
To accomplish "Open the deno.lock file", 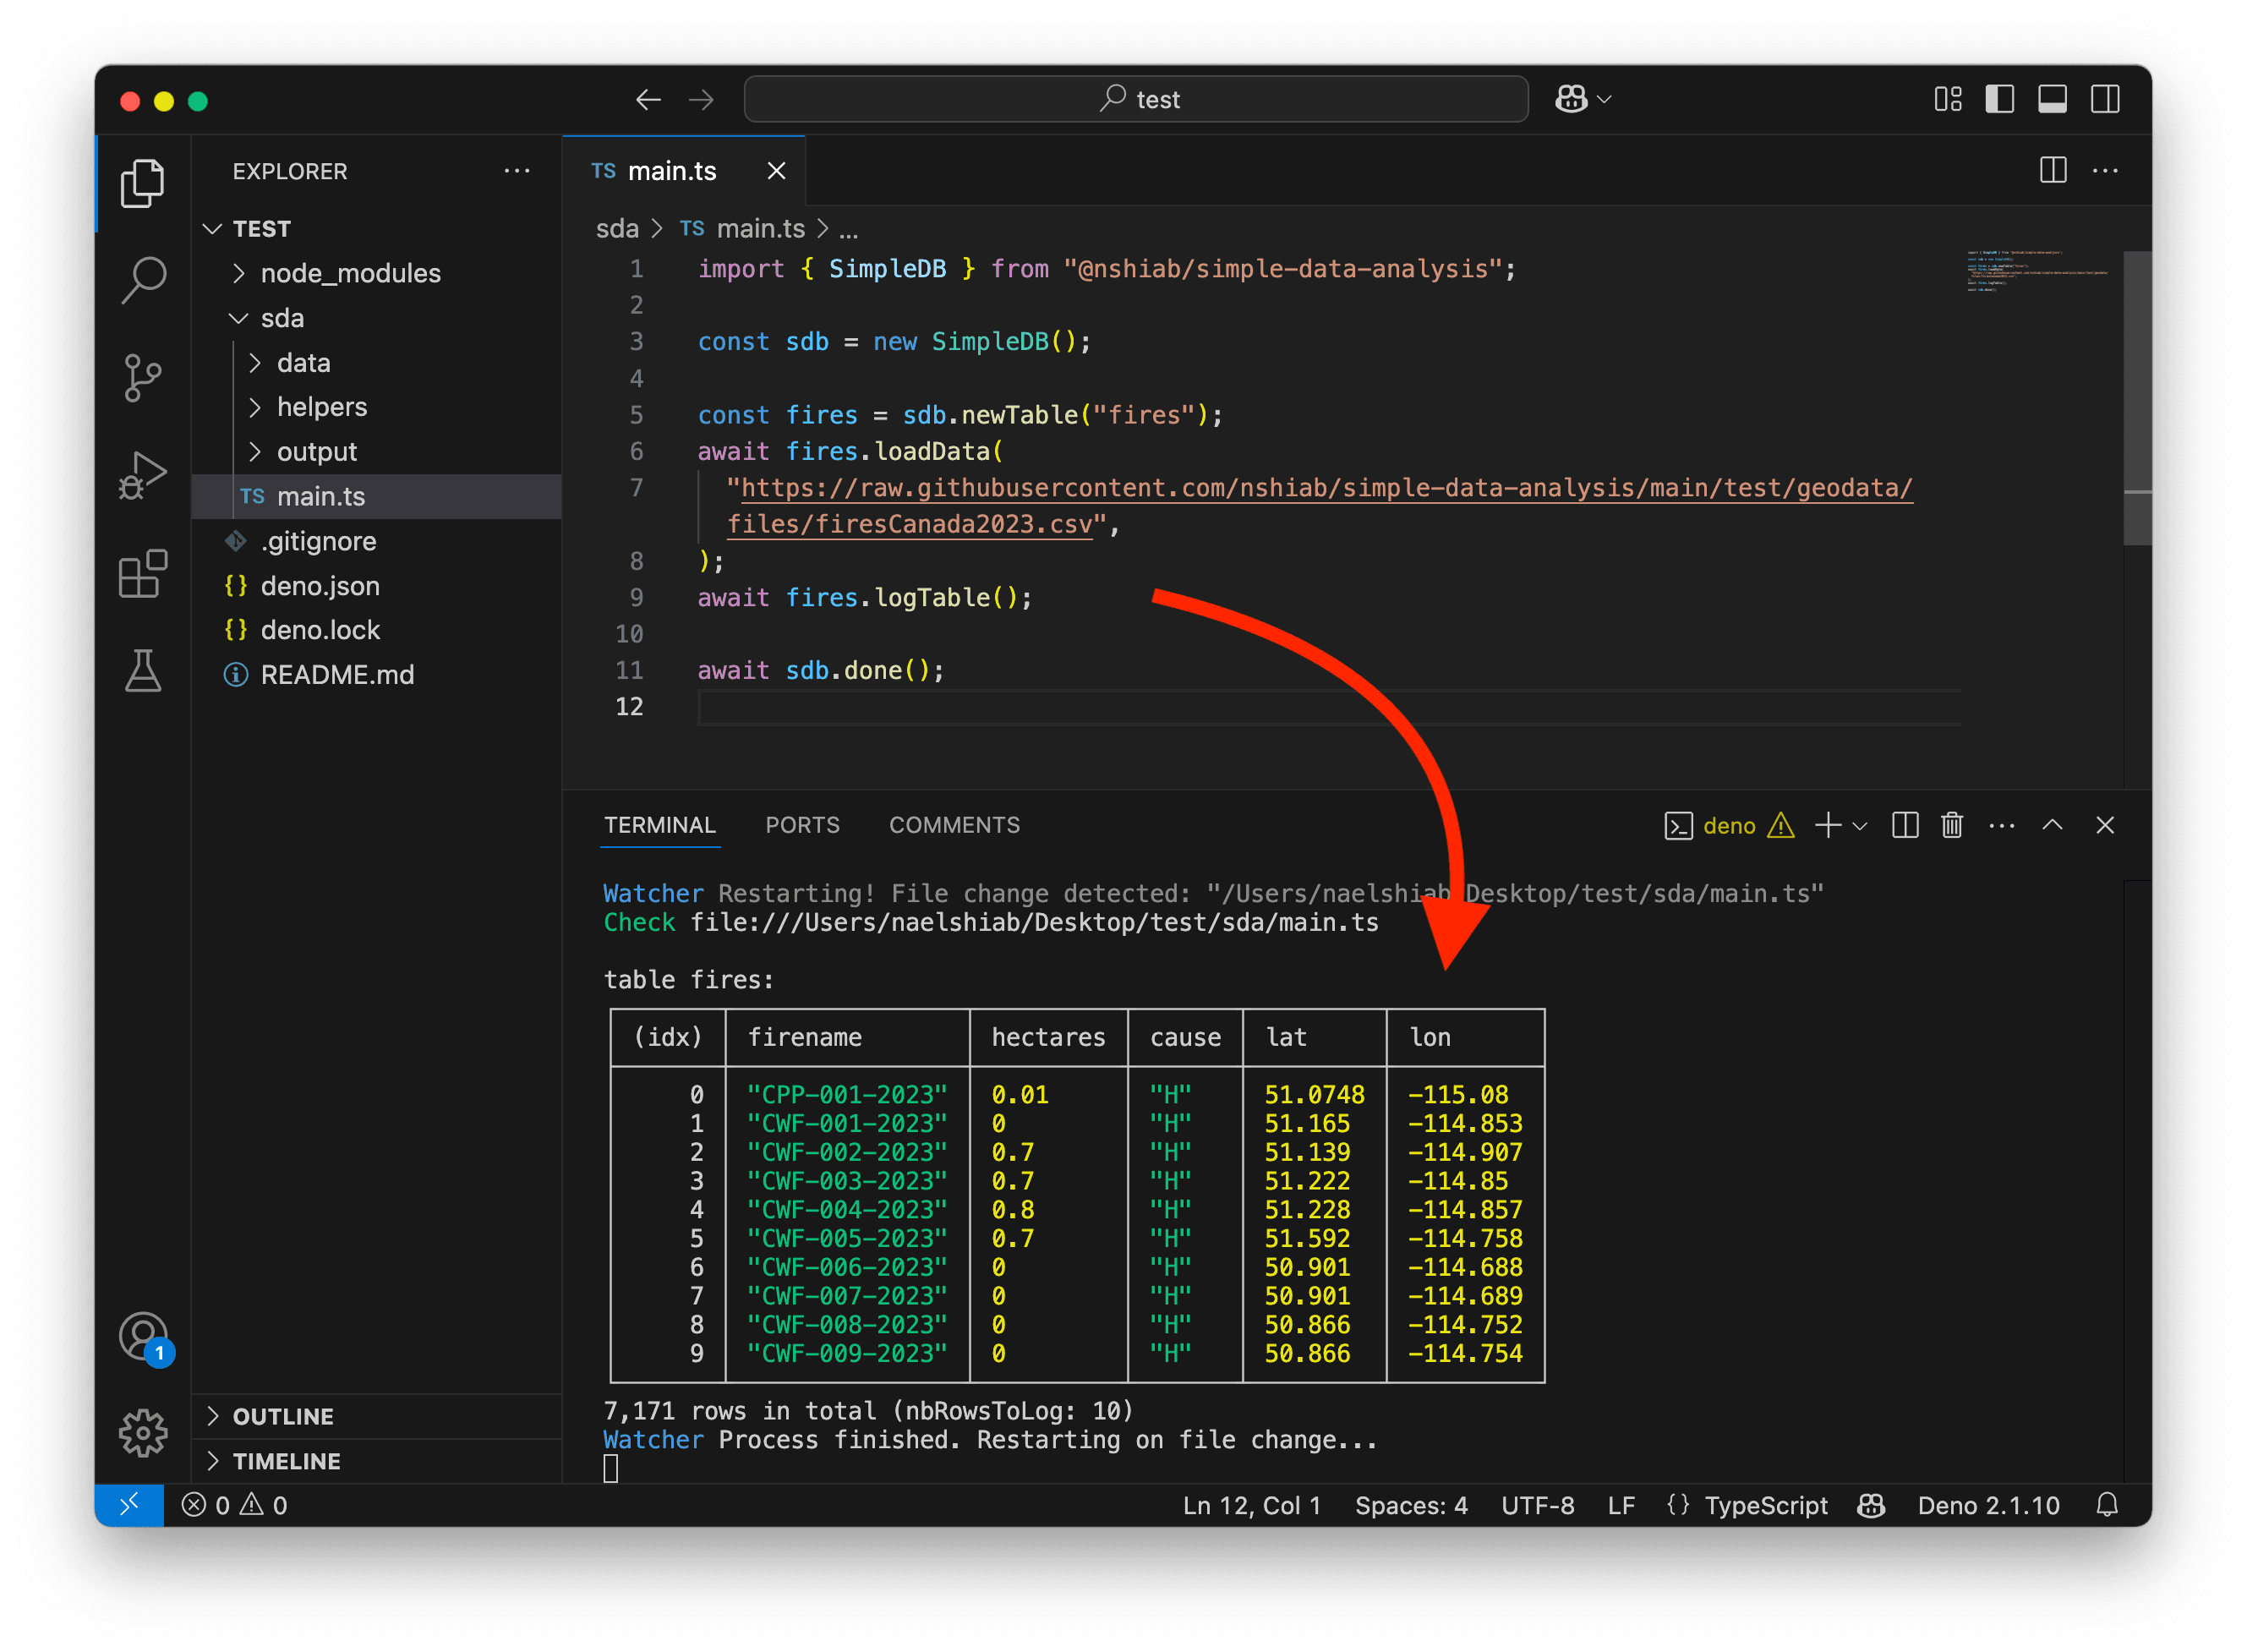I will [376, 630].
